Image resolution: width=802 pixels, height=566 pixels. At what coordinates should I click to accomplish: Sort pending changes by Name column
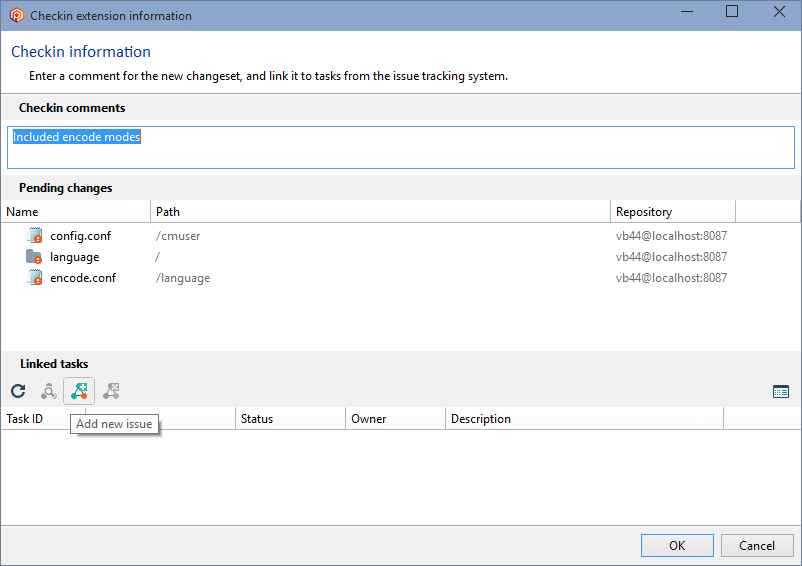pos(76,212)
